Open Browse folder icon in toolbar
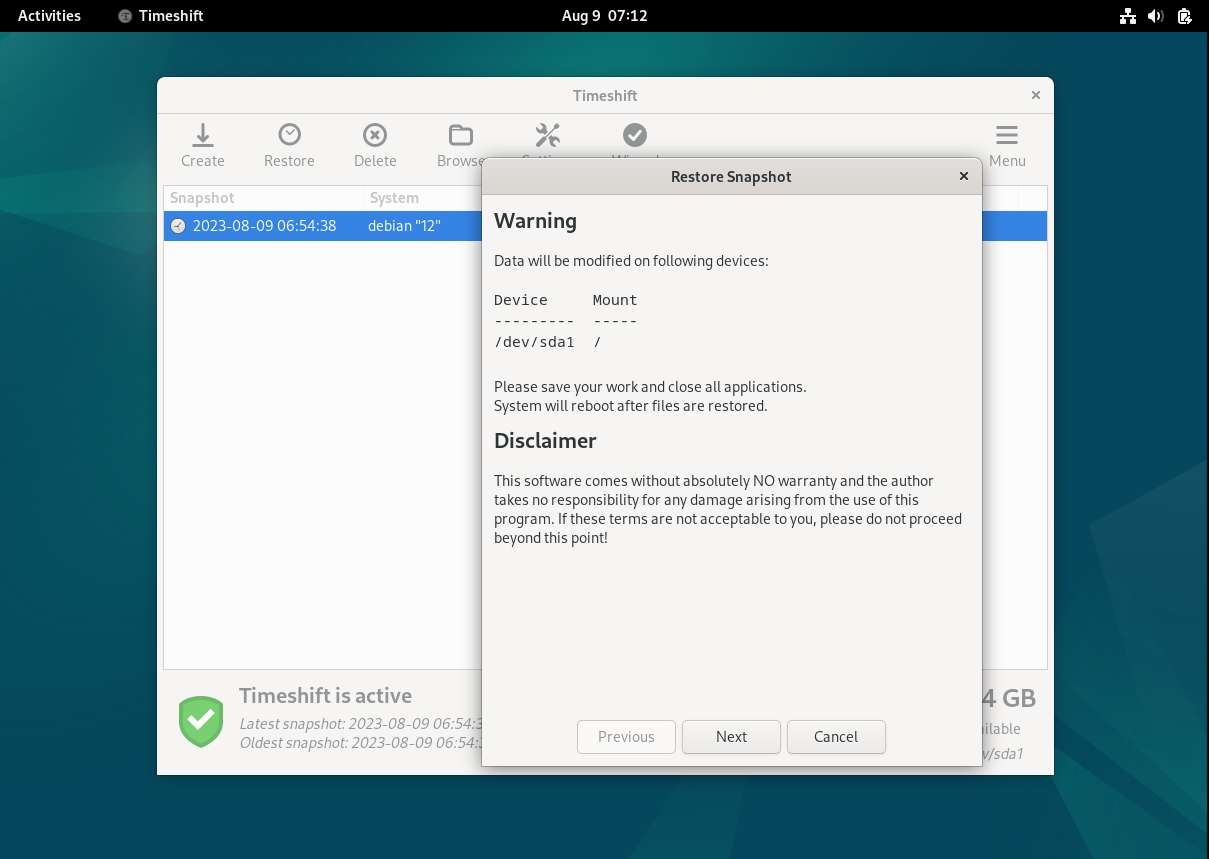Viewport: 1209px width, 859px height. 460,134
